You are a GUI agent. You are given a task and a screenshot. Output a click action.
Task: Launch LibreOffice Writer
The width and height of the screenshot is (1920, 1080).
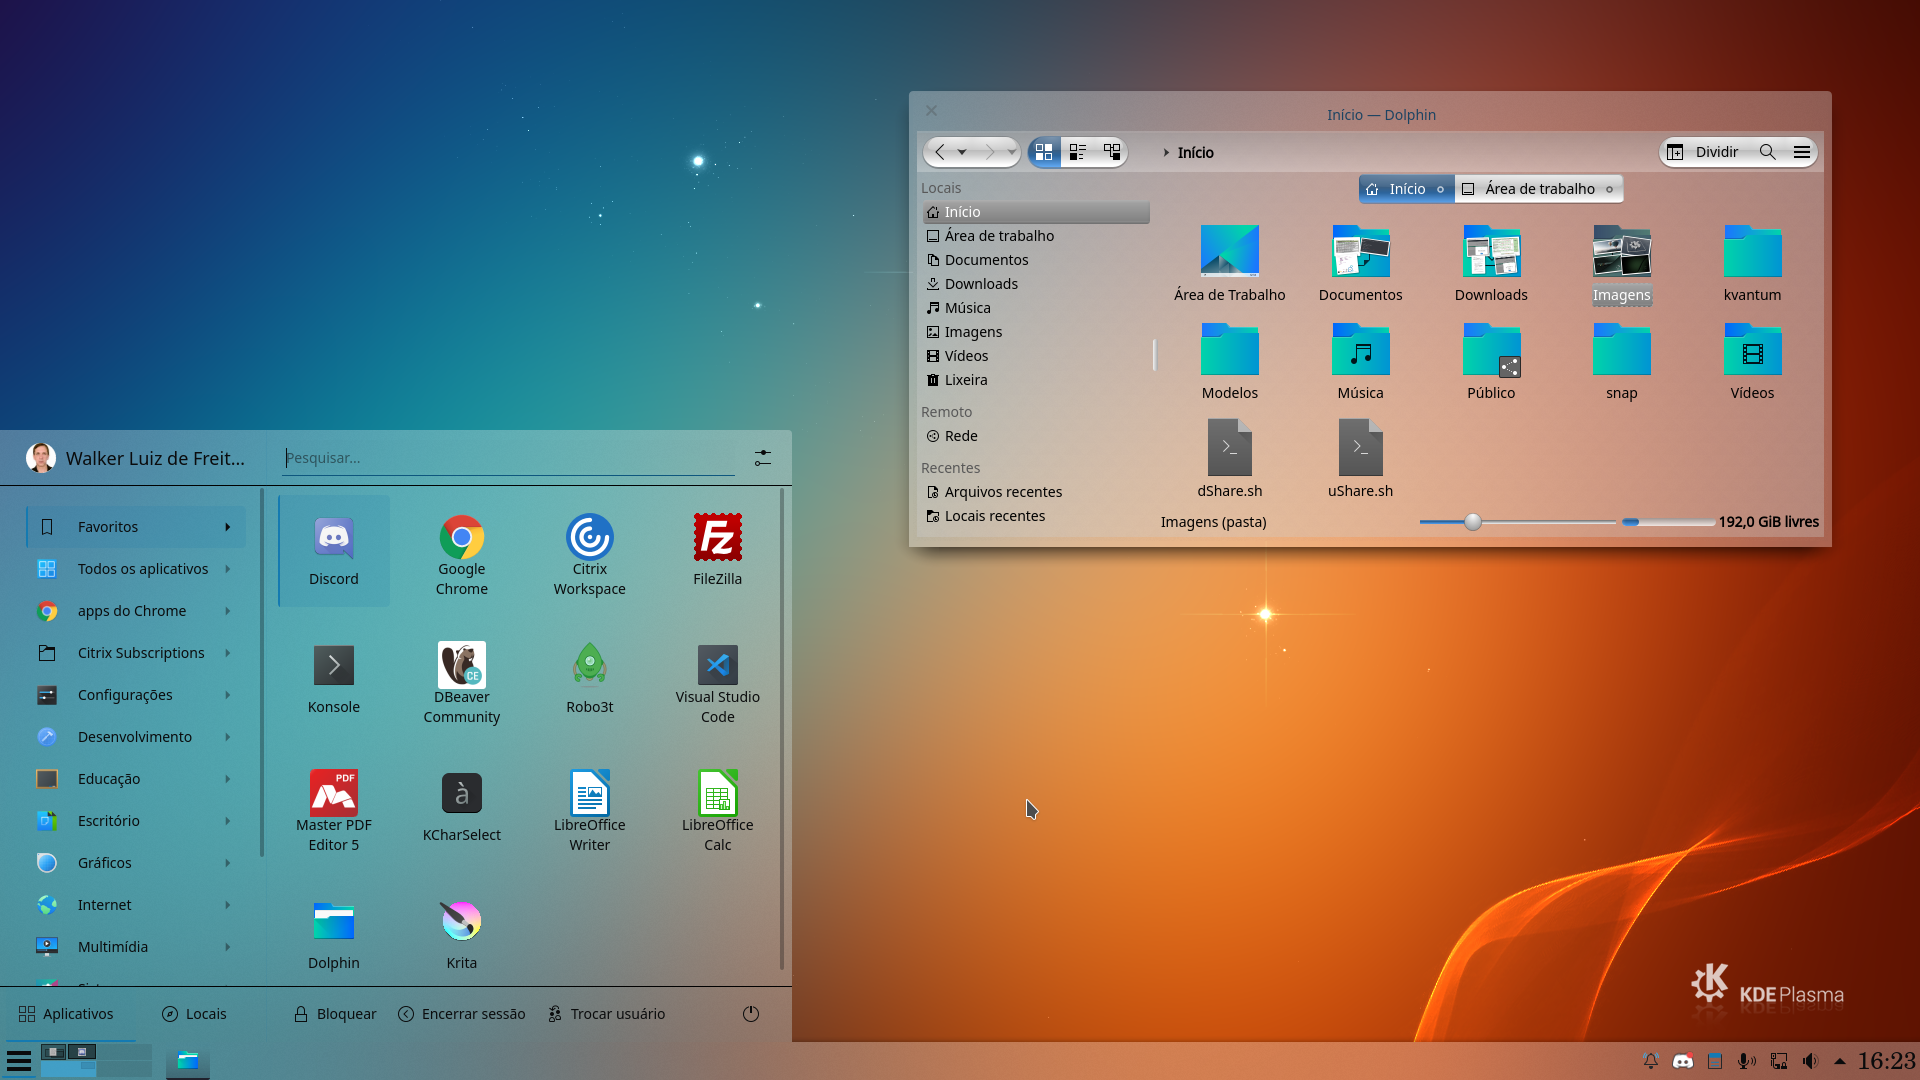(590, 807)
